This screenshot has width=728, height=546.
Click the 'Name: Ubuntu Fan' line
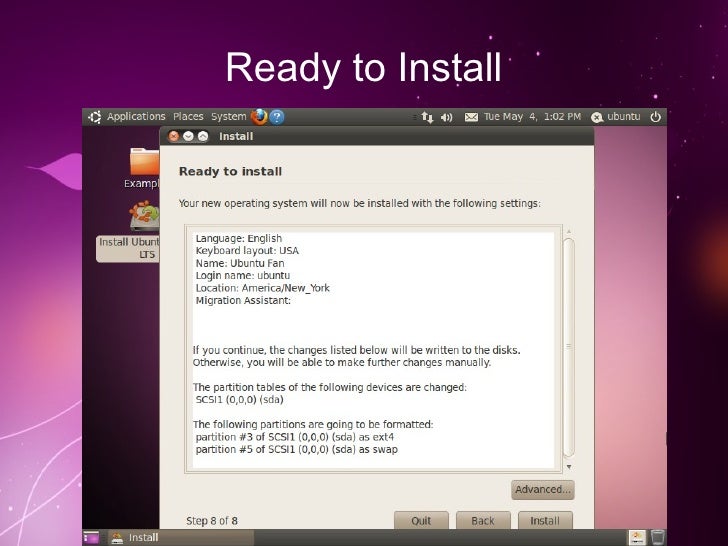[x=240, y=263]
